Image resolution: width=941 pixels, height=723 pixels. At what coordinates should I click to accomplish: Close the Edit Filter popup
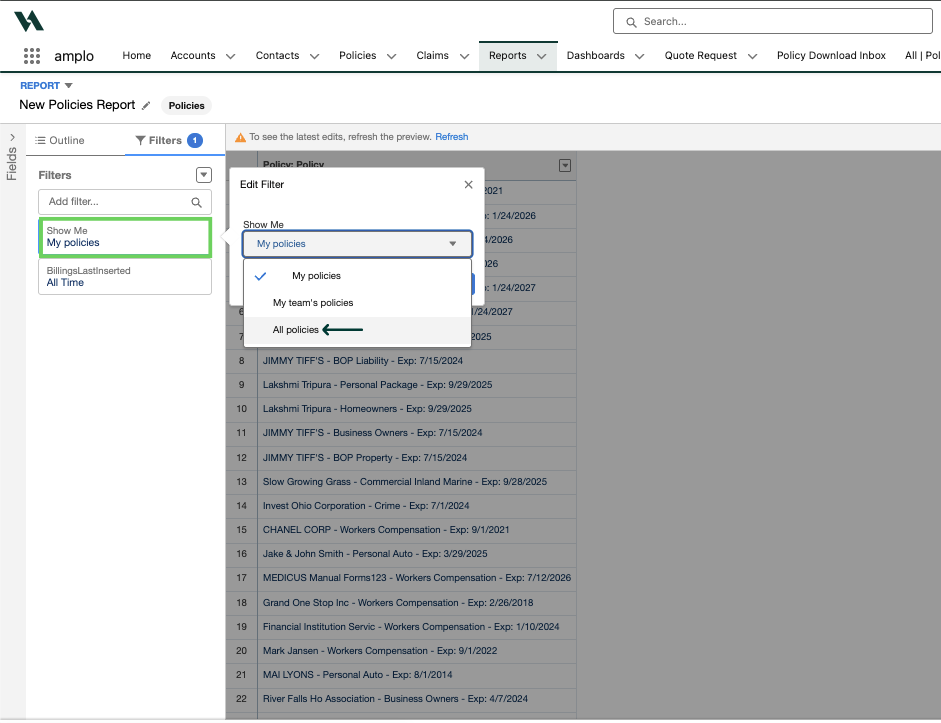pos(468,185)
